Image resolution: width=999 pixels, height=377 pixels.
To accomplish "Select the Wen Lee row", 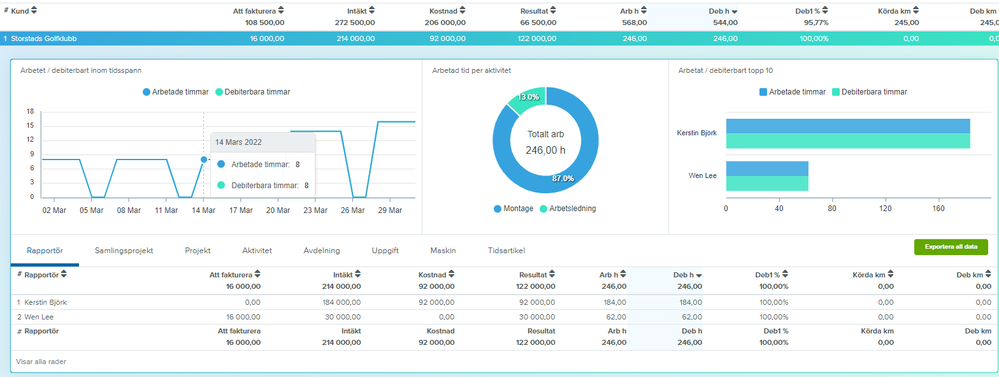I will click(x=503, y=317).
